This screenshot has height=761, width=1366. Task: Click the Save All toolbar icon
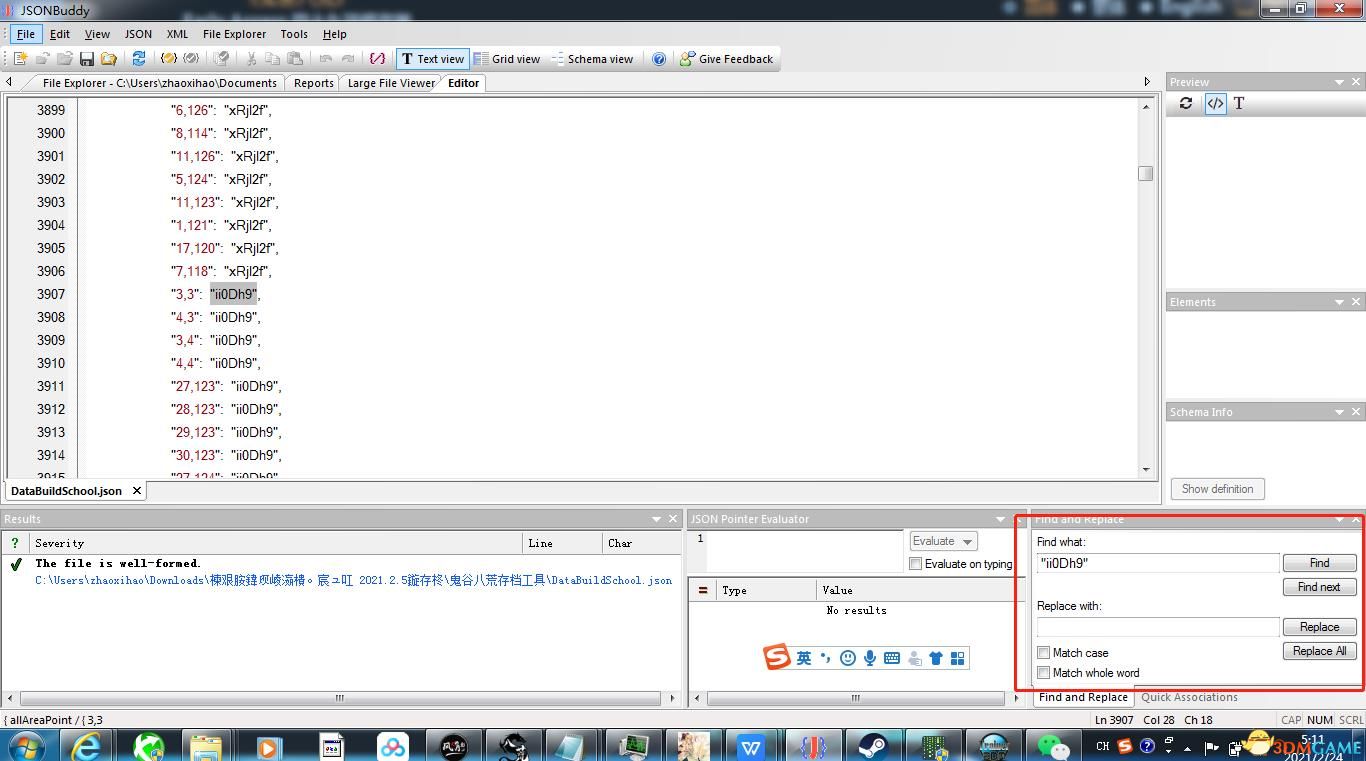[108, 59]
